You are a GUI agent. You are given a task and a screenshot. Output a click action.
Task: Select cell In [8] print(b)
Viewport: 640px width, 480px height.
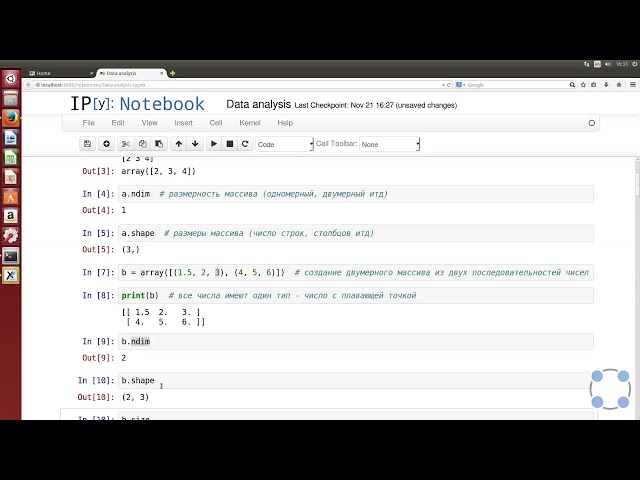coord(356,296)
